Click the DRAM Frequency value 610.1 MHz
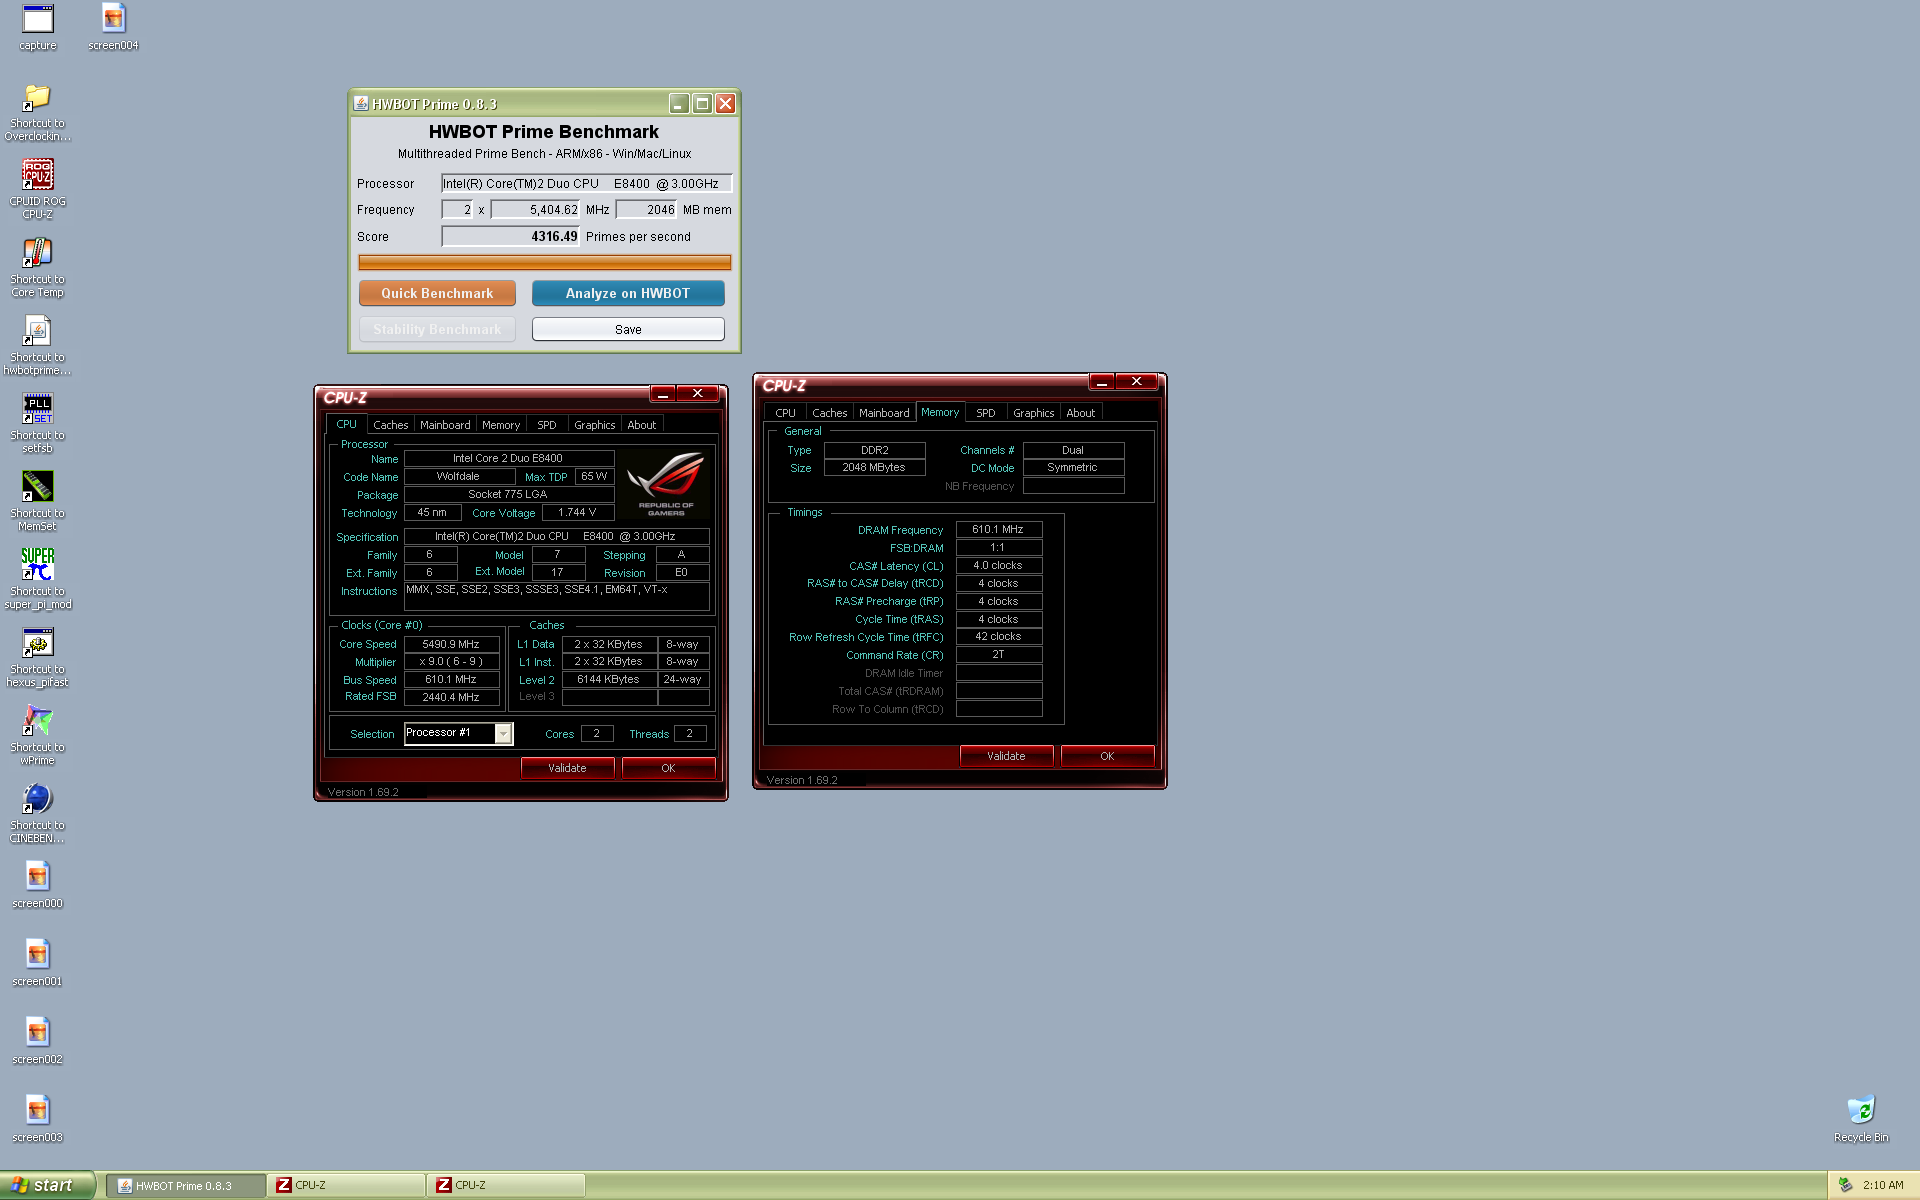Viewport: 1920px width, 1200px height. (x=998, y=529)
